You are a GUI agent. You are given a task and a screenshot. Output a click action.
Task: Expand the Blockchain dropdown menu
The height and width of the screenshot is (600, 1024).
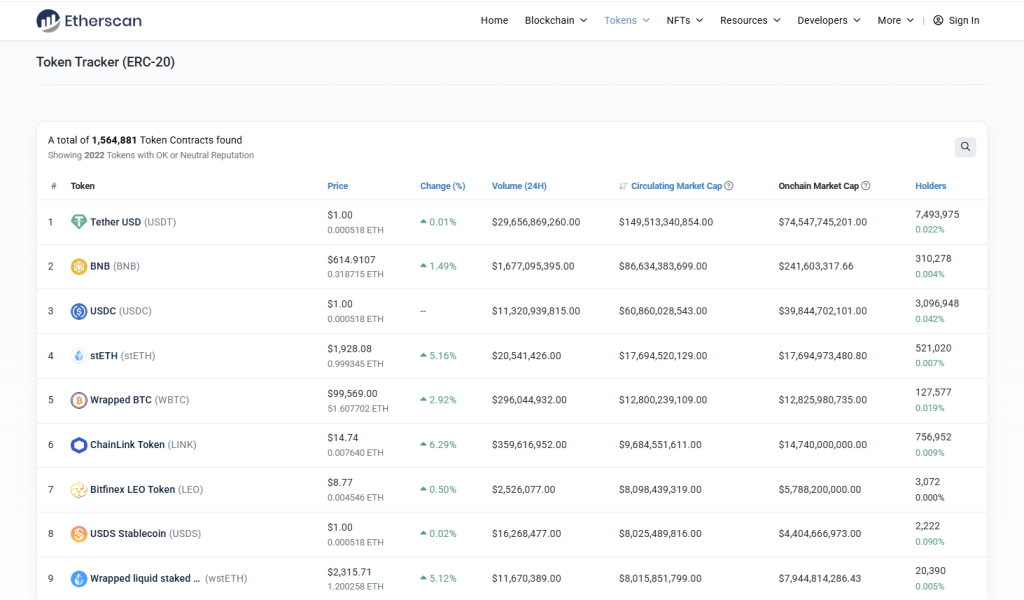[556, 20]
